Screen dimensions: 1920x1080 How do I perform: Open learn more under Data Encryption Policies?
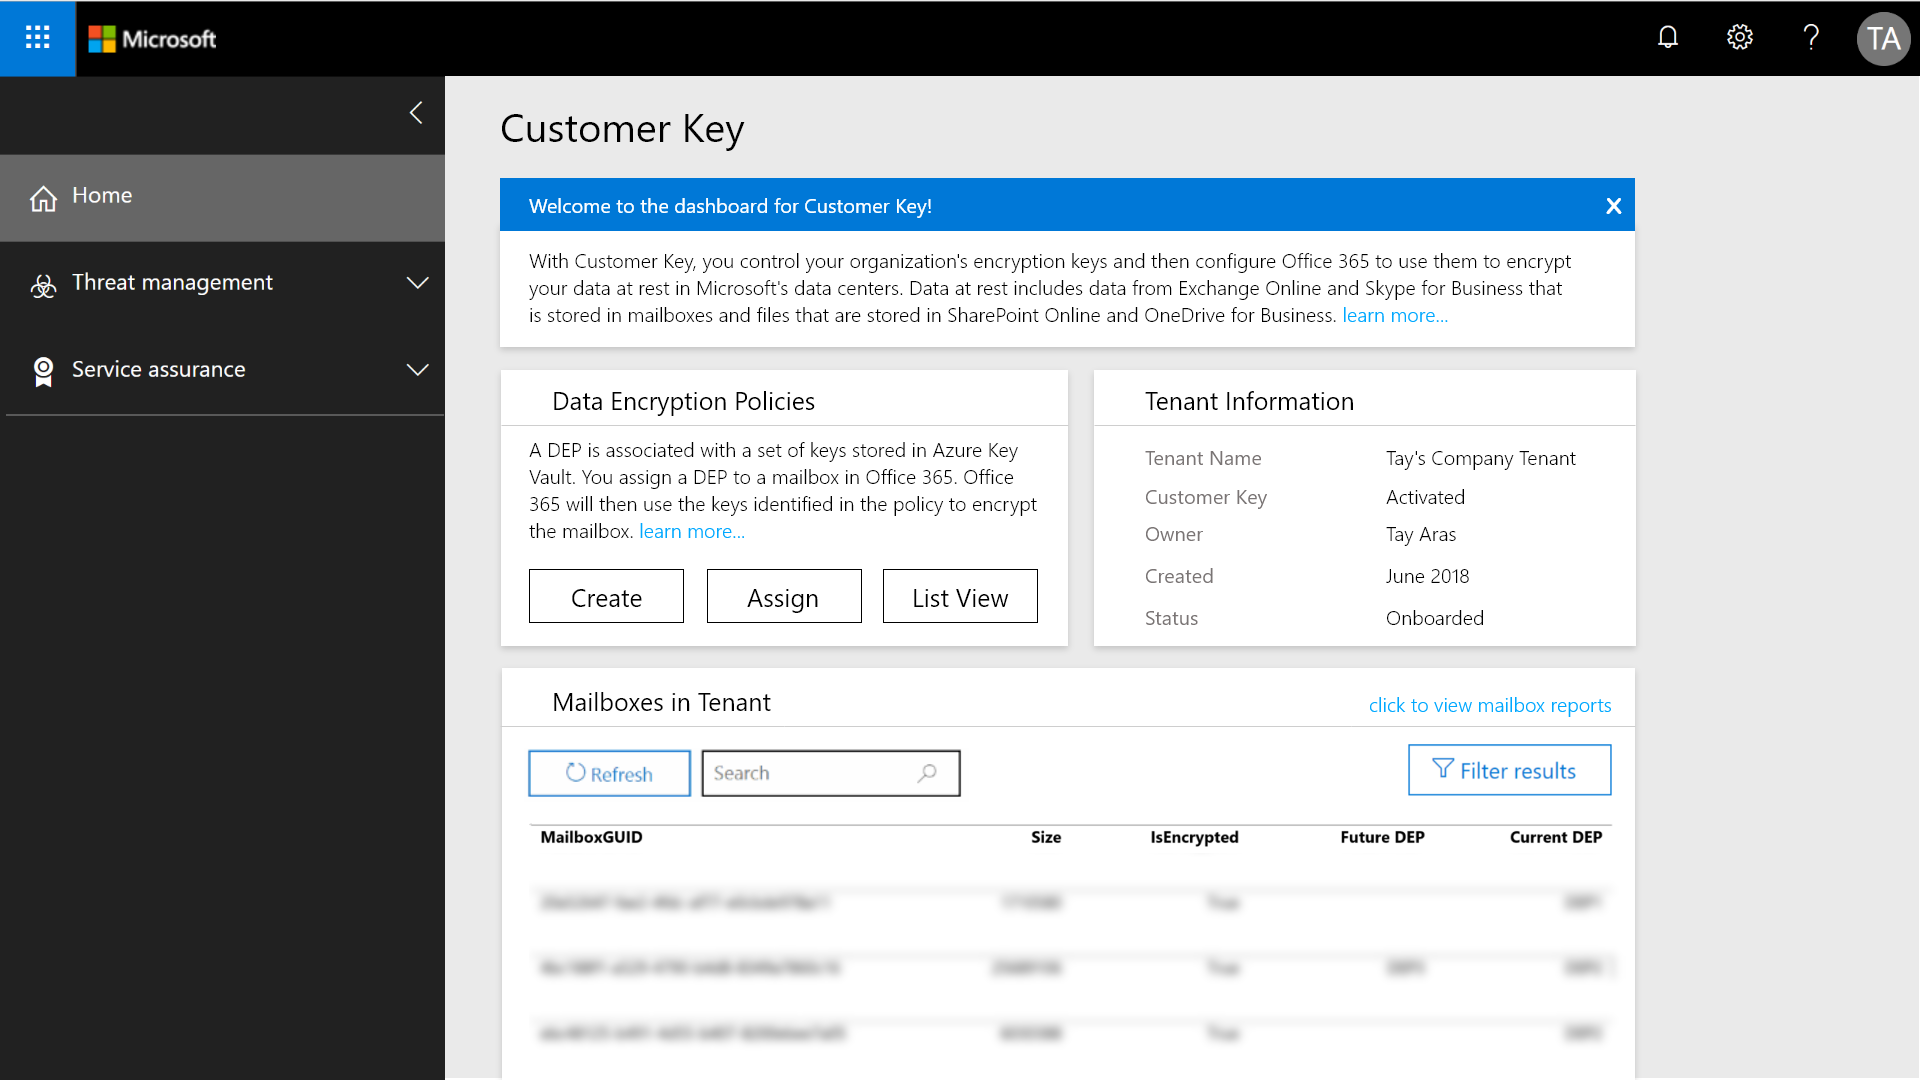pos(691,532)
